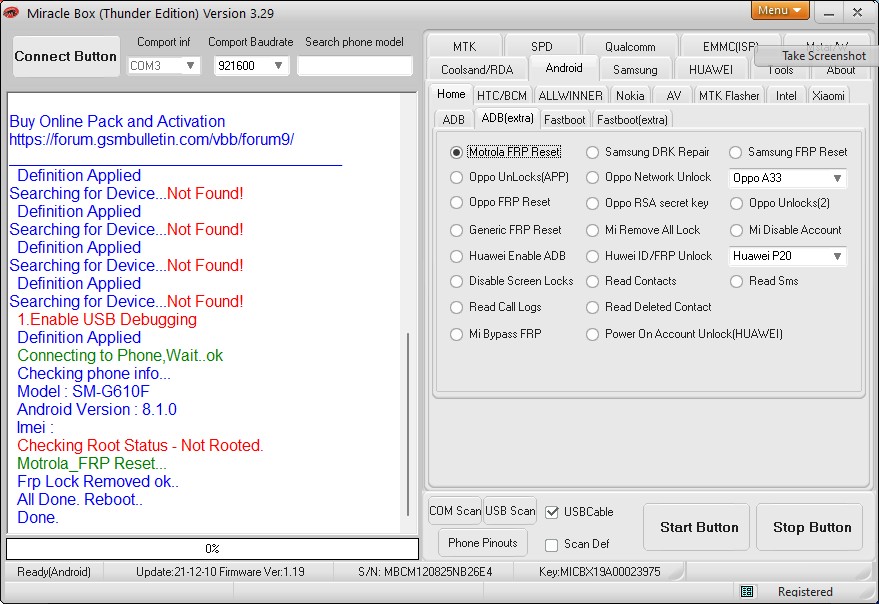Open the Xiaomi sub-tab
This screenshot has width=879, height=604.
[828, 96]
